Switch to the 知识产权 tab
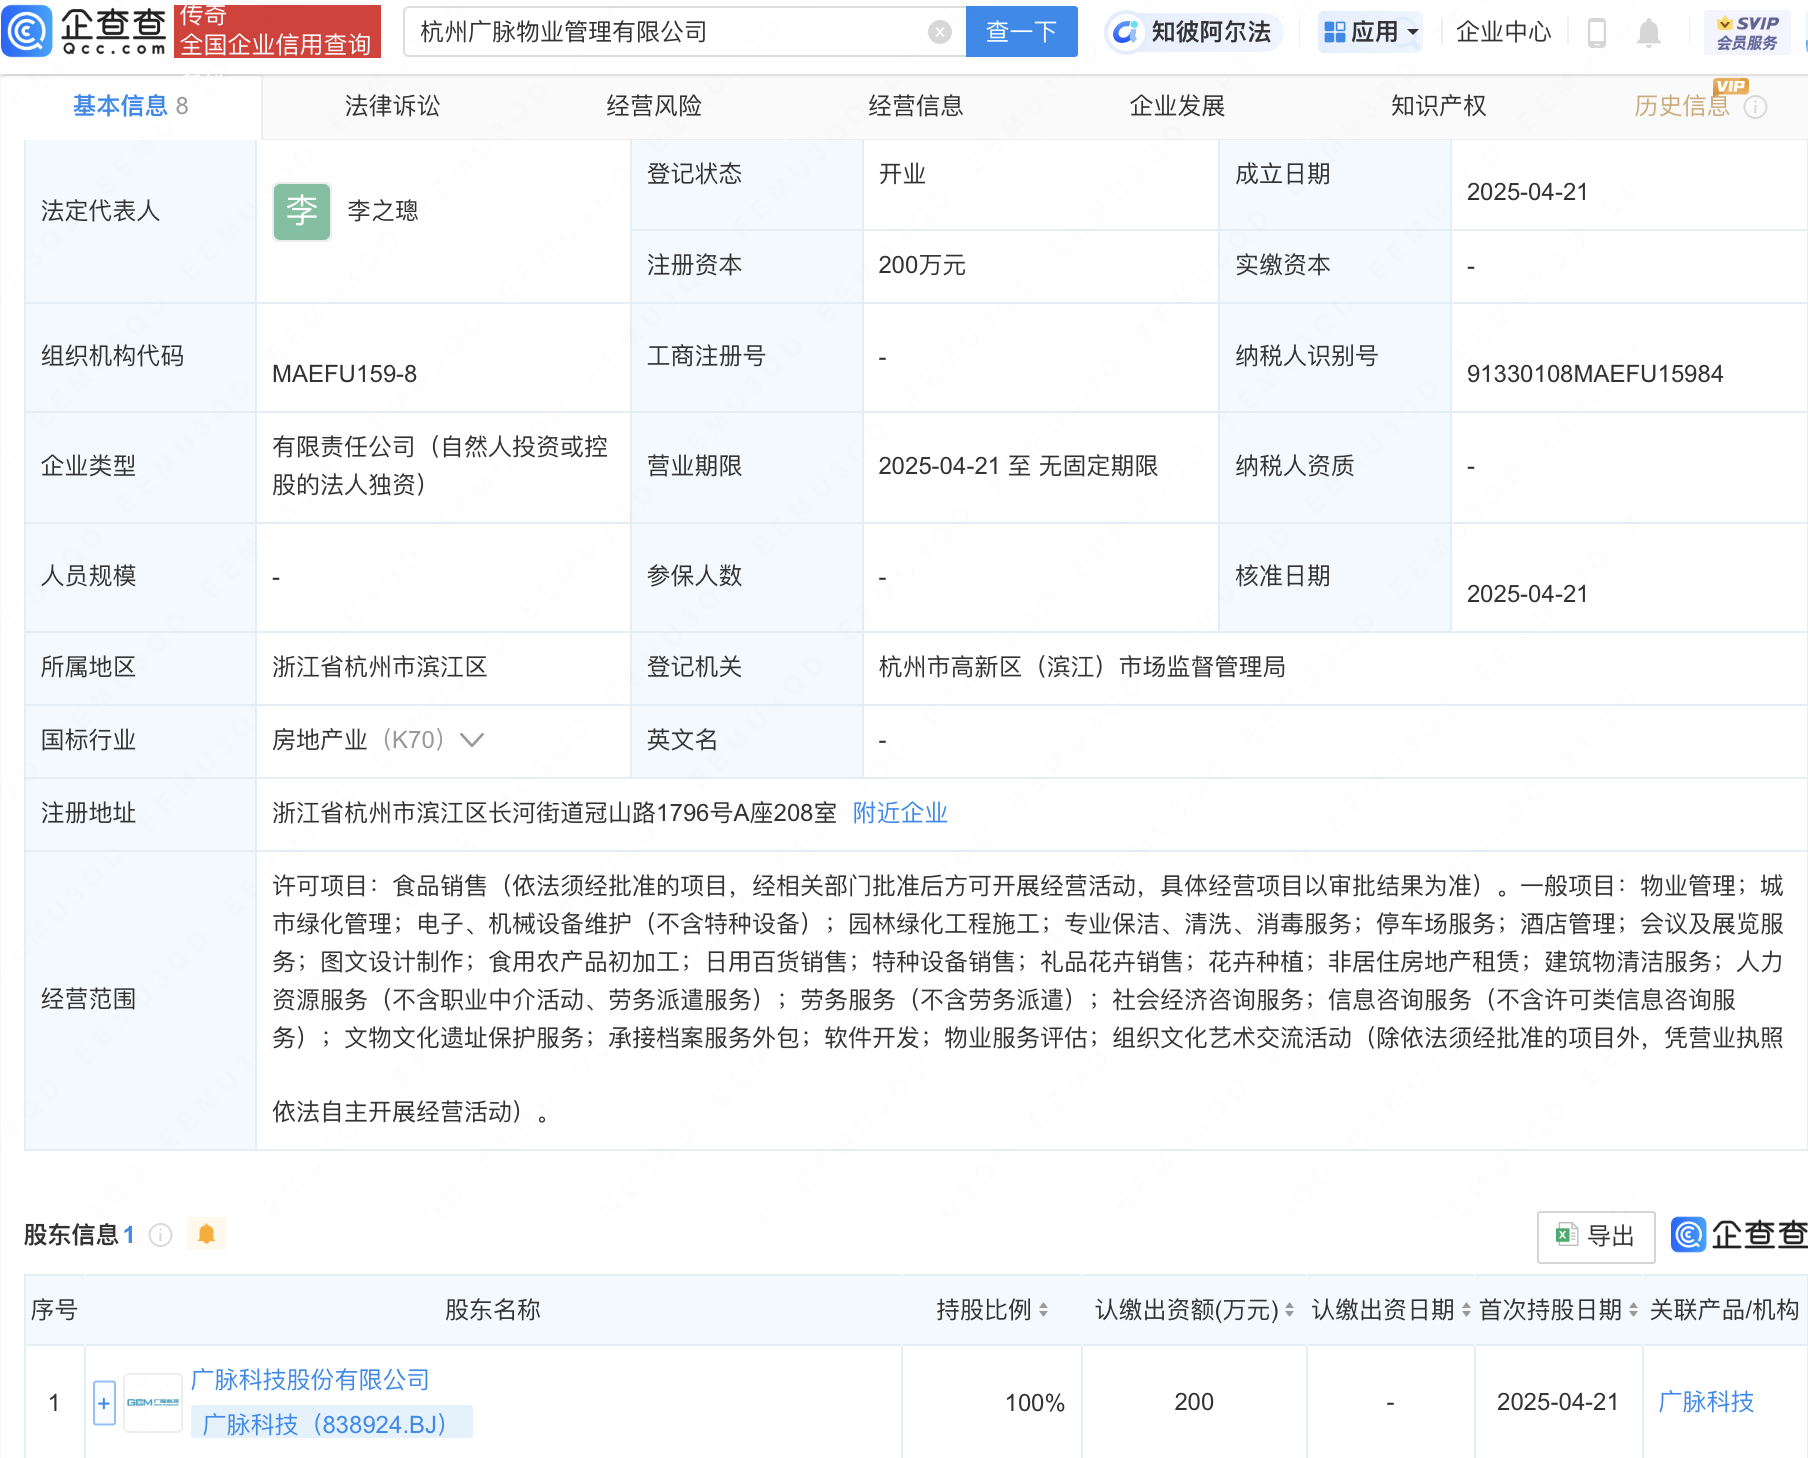 (x=1439, y=106)
